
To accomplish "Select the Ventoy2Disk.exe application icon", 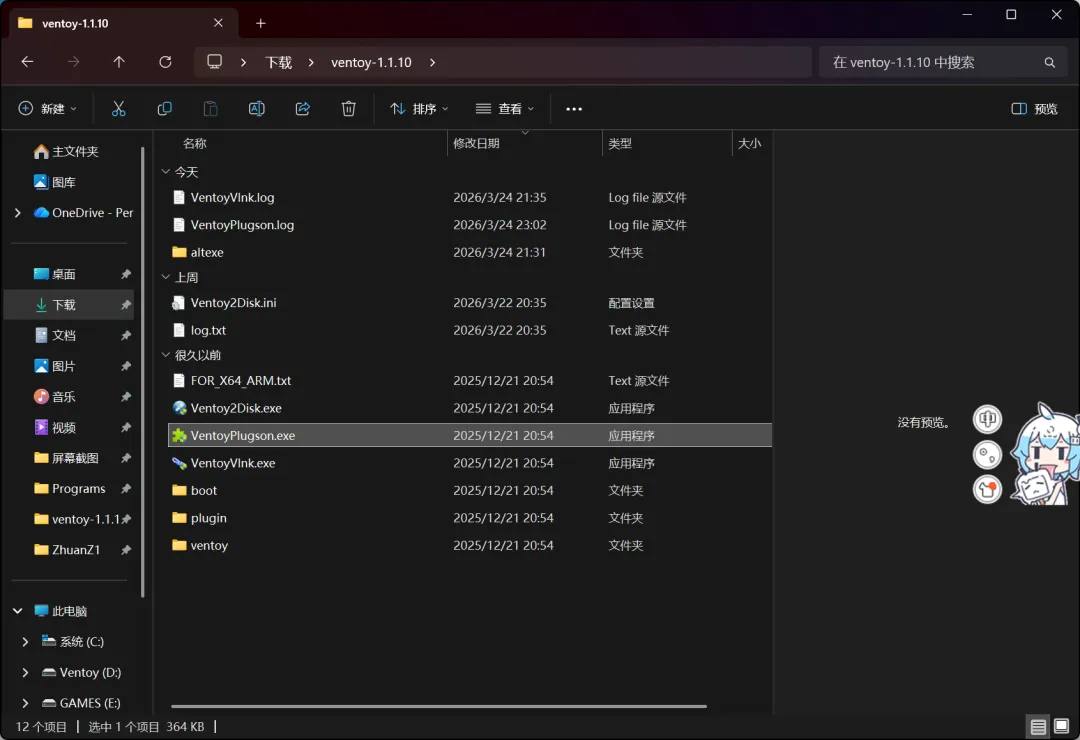I will coord(179,408).
